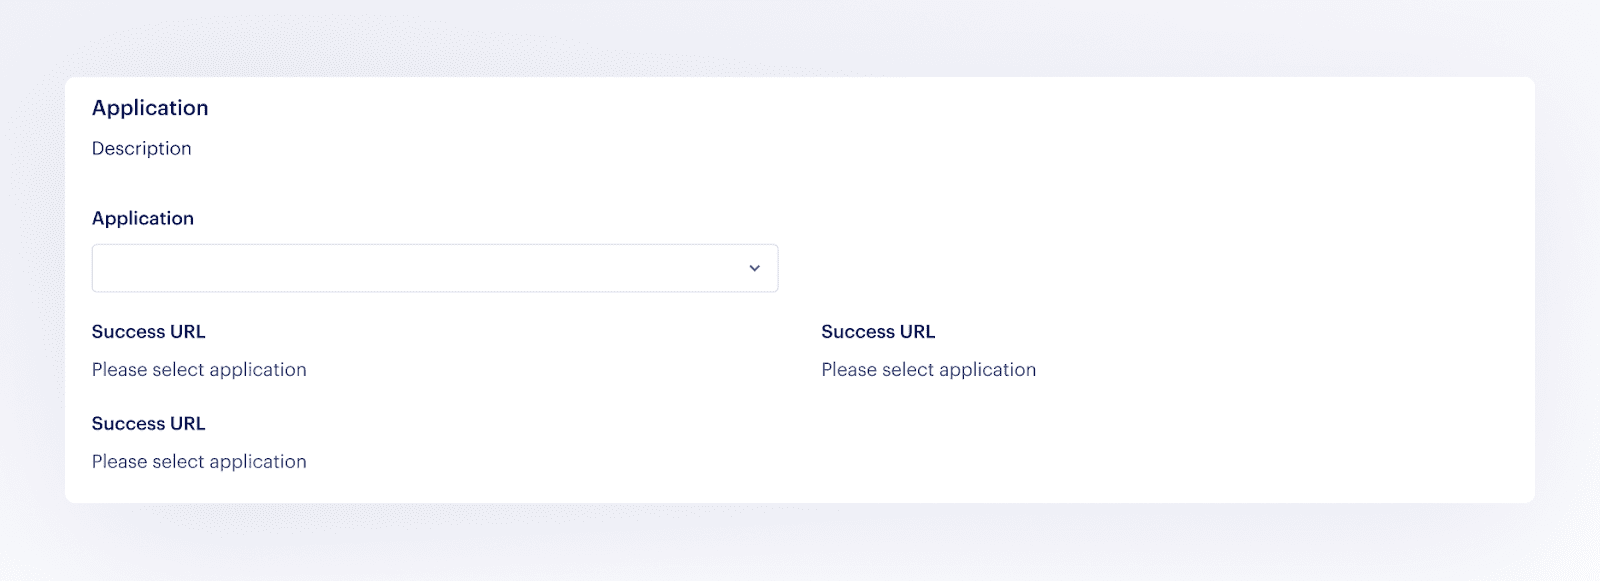The height and width of the screenshot is (581, 1600).
Task: Click the empty area beside the dropdown
Action: pos(1100,267)
